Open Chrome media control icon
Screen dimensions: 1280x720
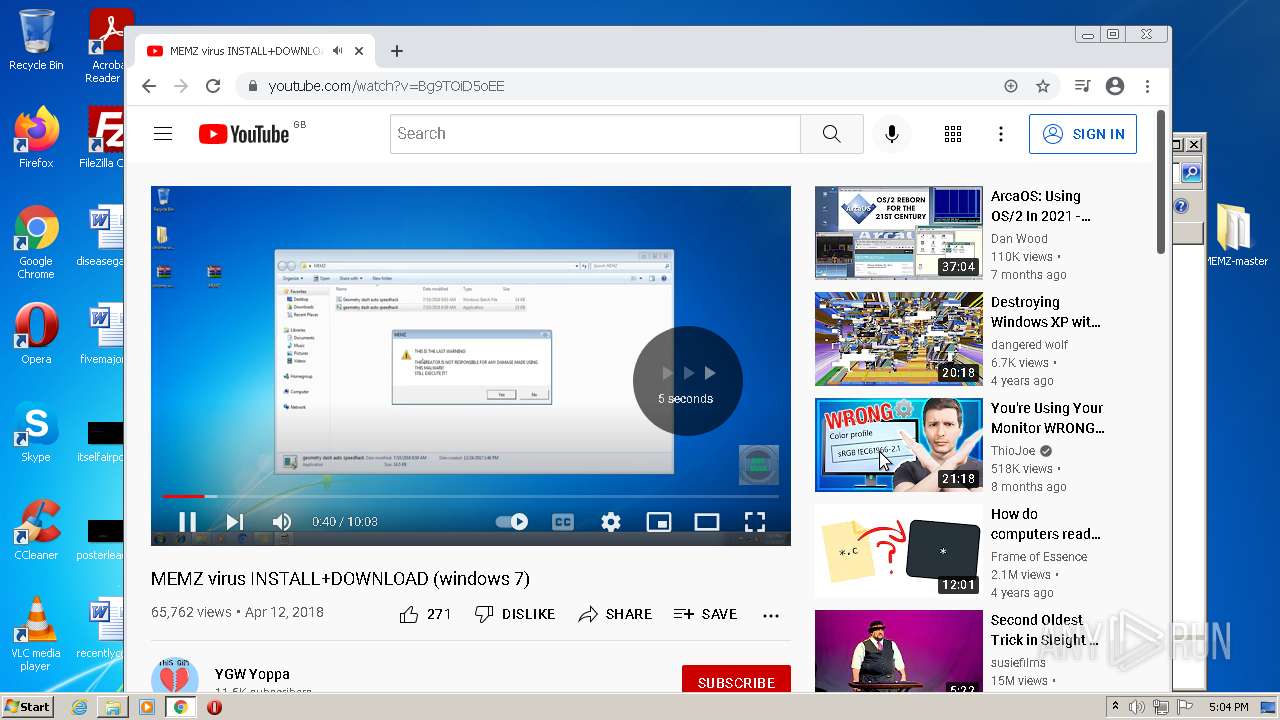(x=1082, y=86)
